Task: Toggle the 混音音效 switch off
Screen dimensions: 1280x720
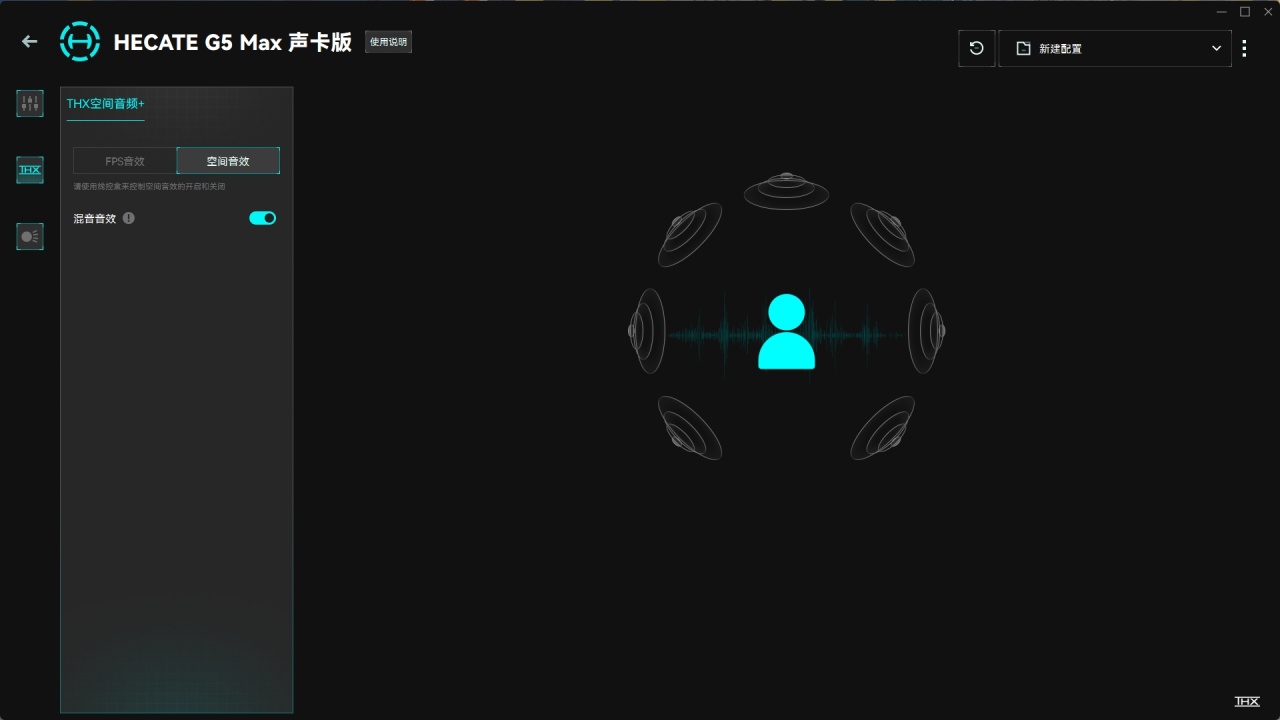Action: (x=263, y=218)
